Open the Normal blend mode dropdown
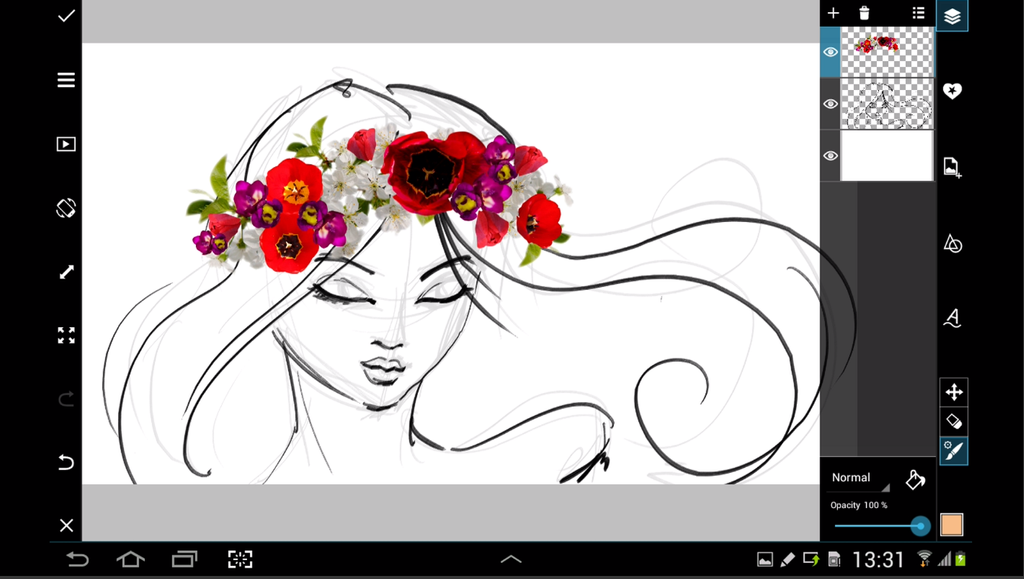 click(859, 479)
